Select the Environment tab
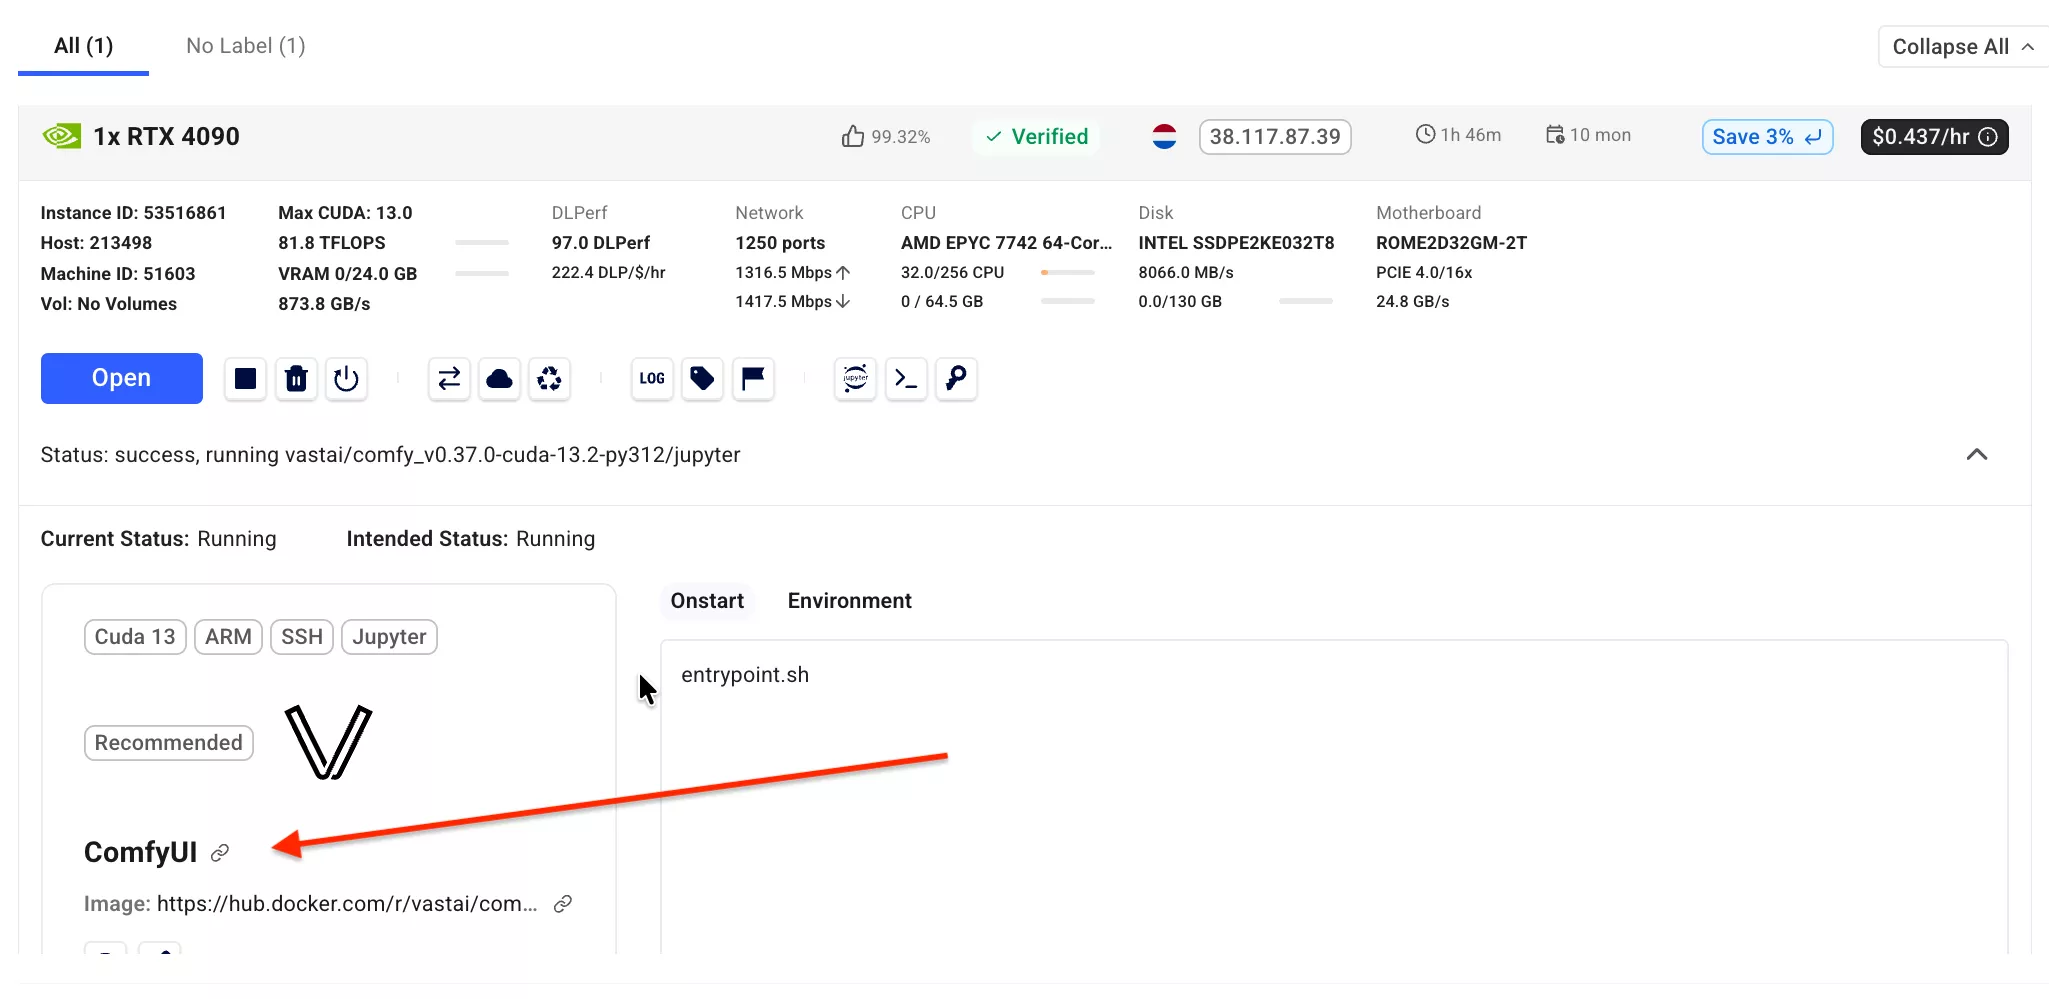 tap(850, 601)
